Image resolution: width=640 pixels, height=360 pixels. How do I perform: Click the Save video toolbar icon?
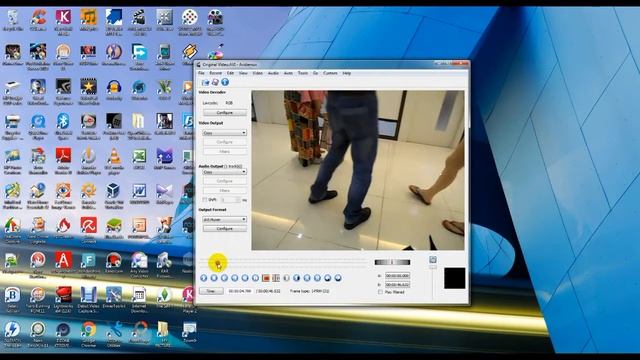pos(215,82)
